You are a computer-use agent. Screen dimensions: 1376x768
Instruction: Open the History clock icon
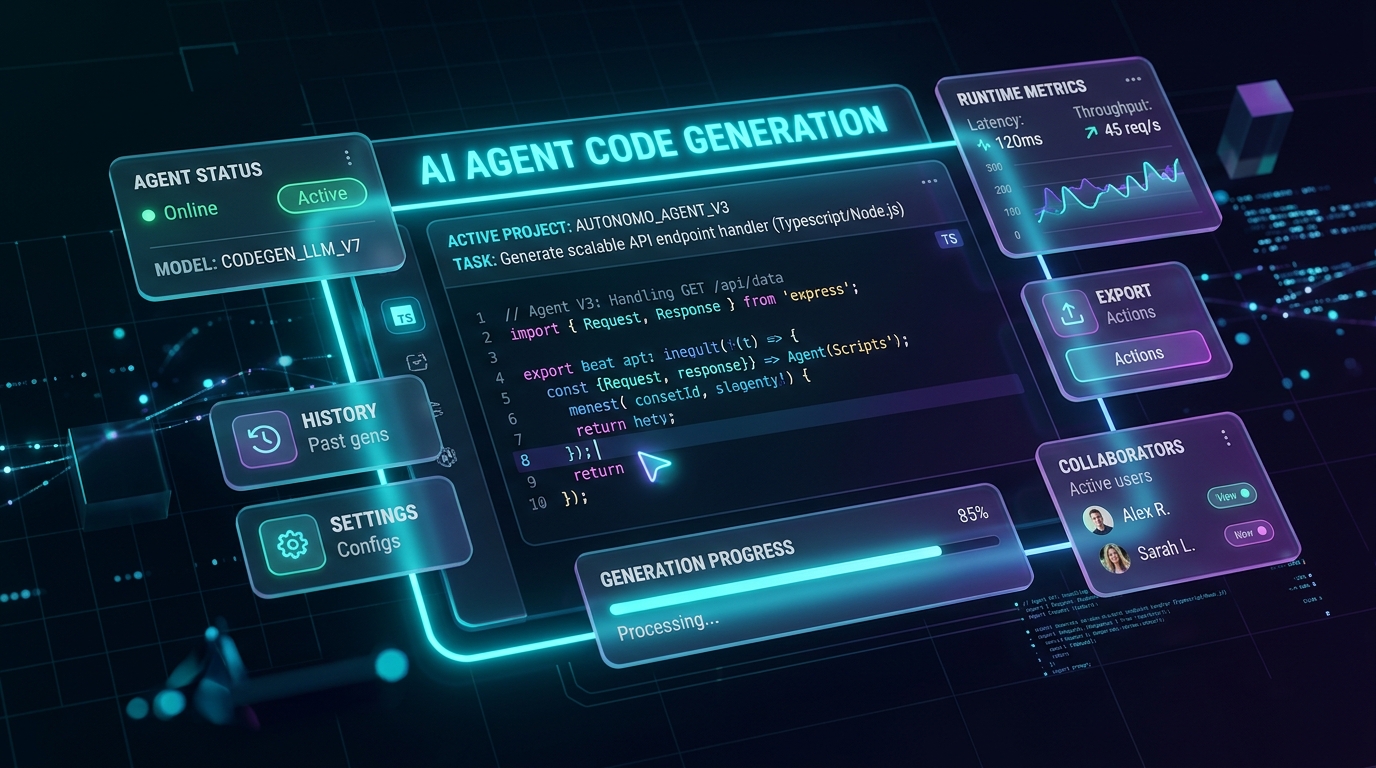(x=263, y=441)
